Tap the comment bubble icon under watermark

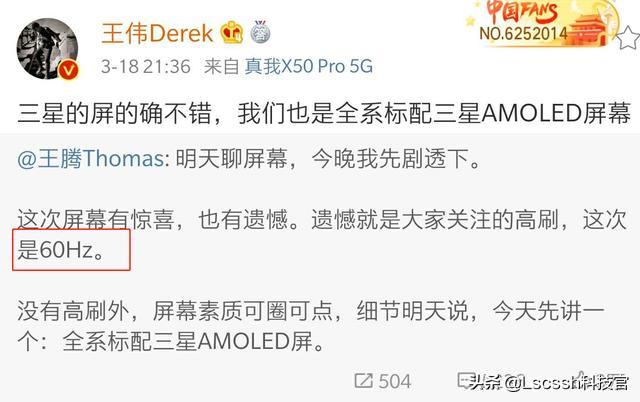(x=466, y=381)
